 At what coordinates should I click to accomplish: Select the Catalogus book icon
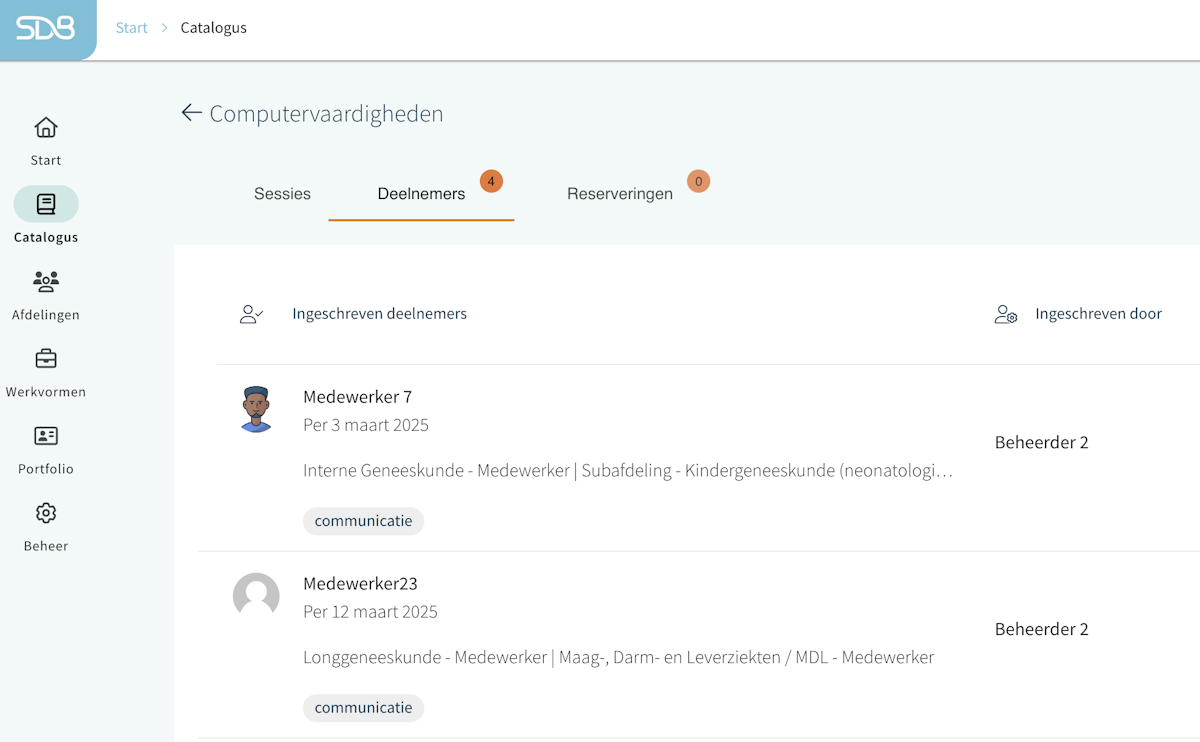(46, 204)
